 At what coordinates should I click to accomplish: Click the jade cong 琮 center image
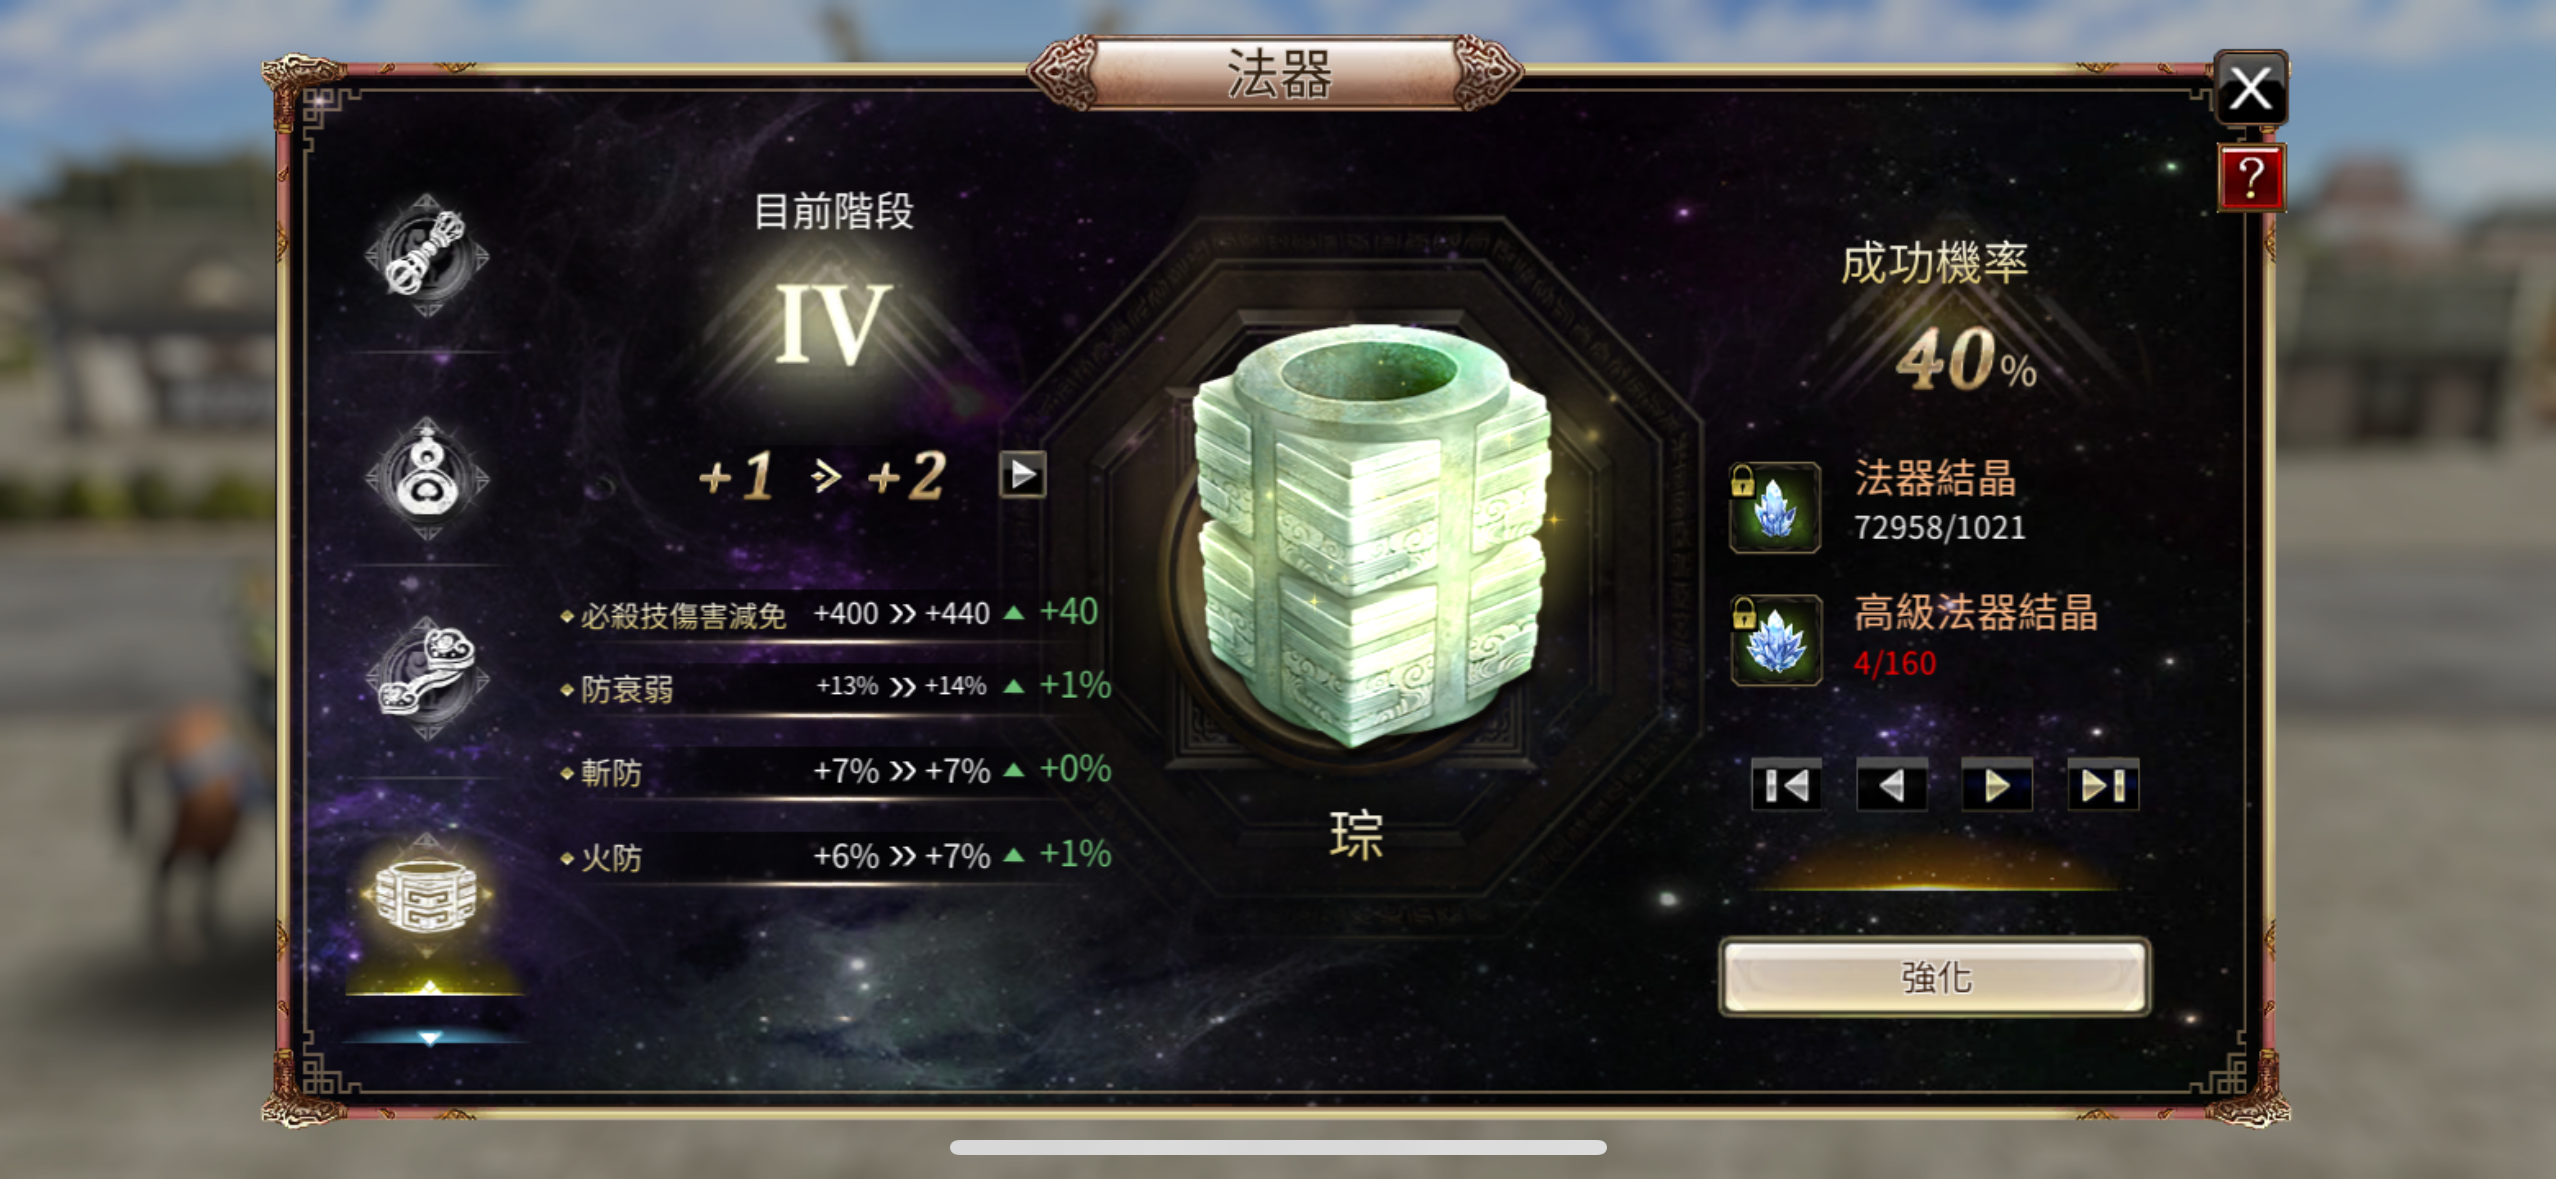point(1370,535)
